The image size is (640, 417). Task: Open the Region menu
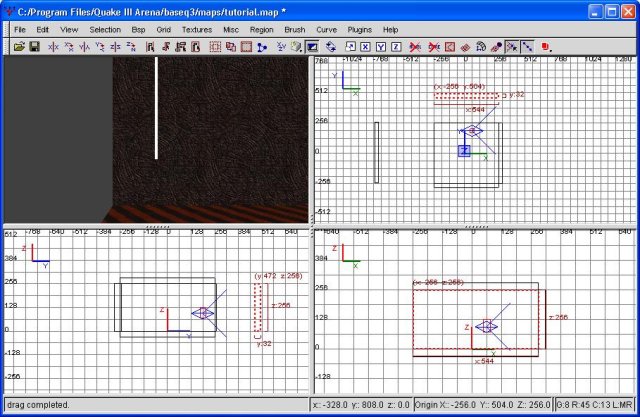pos(262,30)
